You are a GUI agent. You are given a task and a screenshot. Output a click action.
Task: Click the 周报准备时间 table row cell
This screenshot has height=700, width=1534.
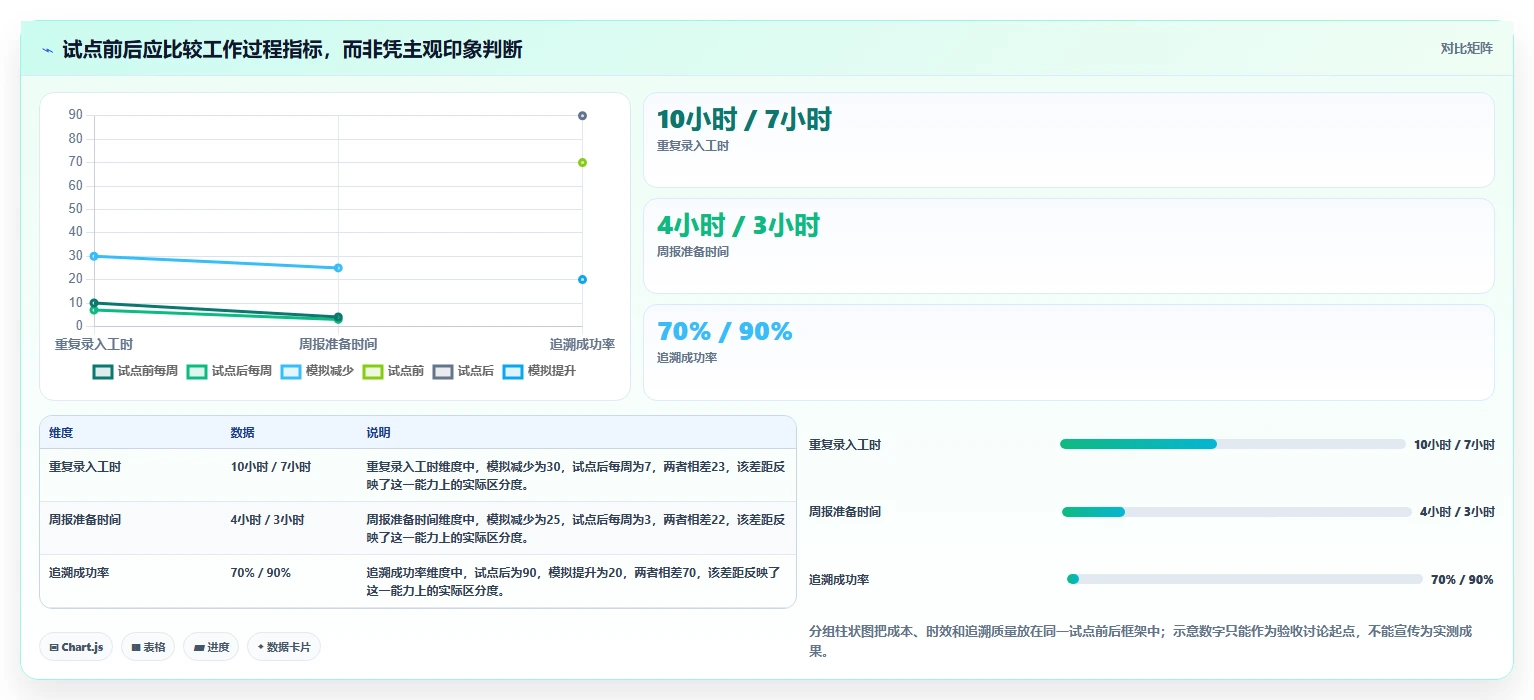(x=85, y=520)
